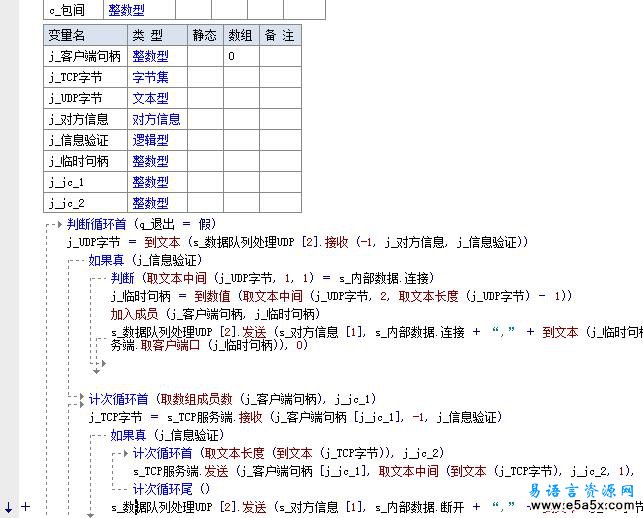
Task: Select the 数组 column header
Action: [241, 35]
